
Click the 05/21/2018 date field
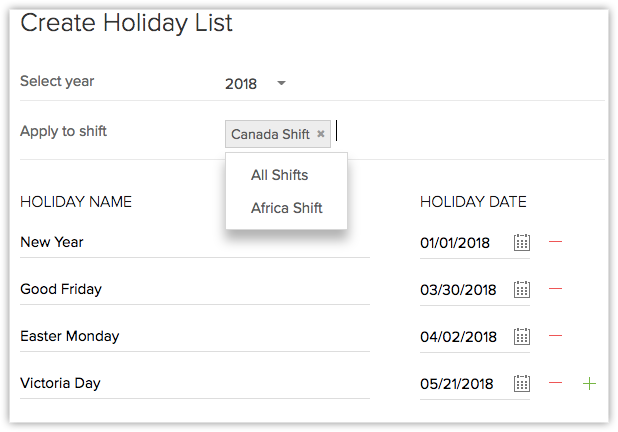click(x=459, y=383)
